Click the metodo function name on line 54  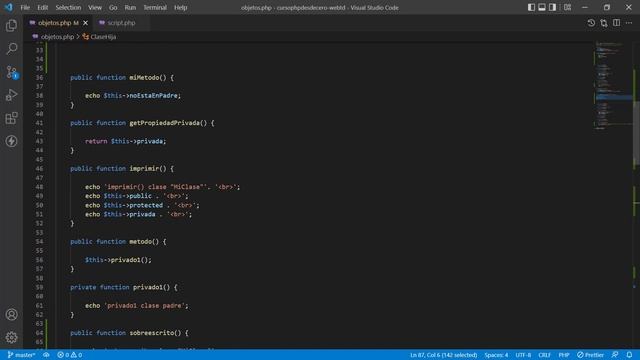(140, 242)
